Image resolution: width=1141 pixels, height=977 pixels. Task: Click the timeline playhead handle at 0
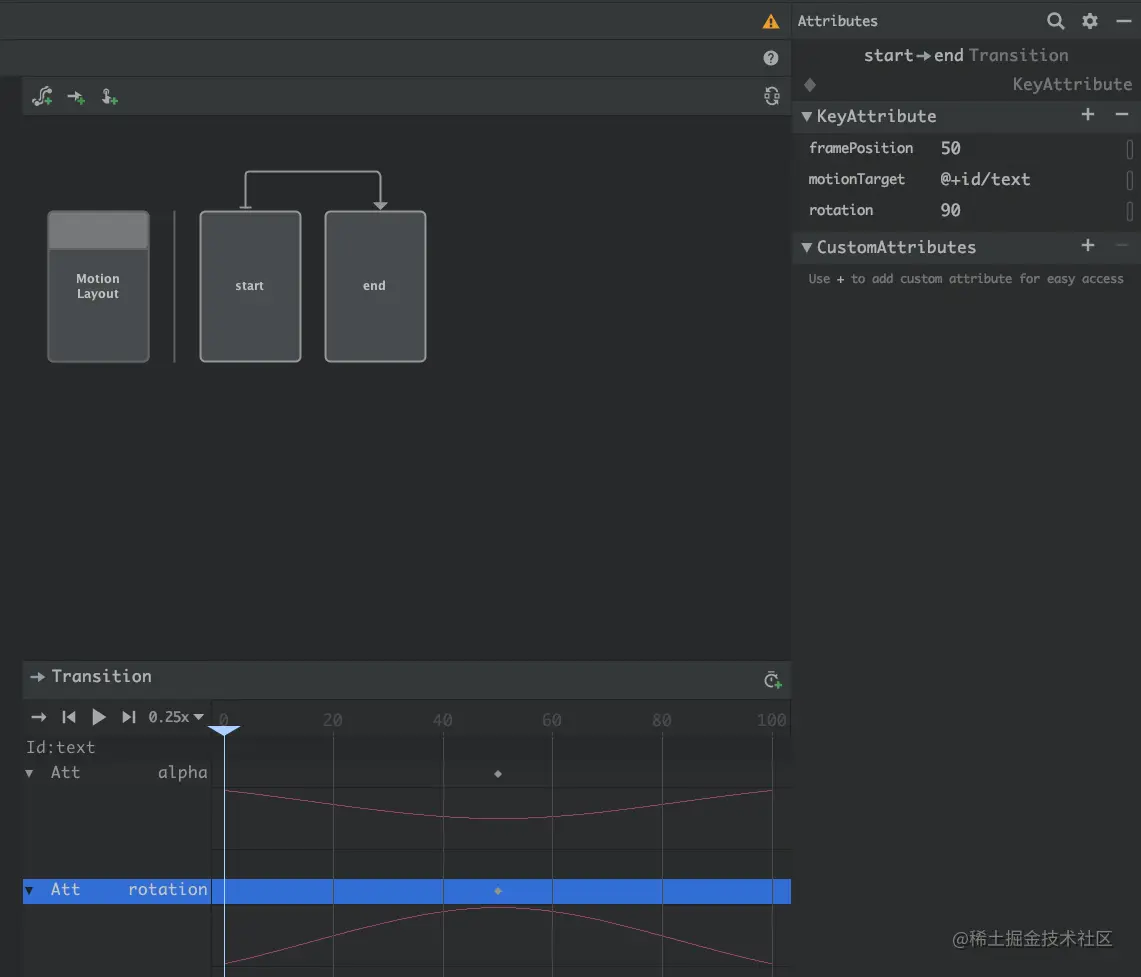coord(224,730)
